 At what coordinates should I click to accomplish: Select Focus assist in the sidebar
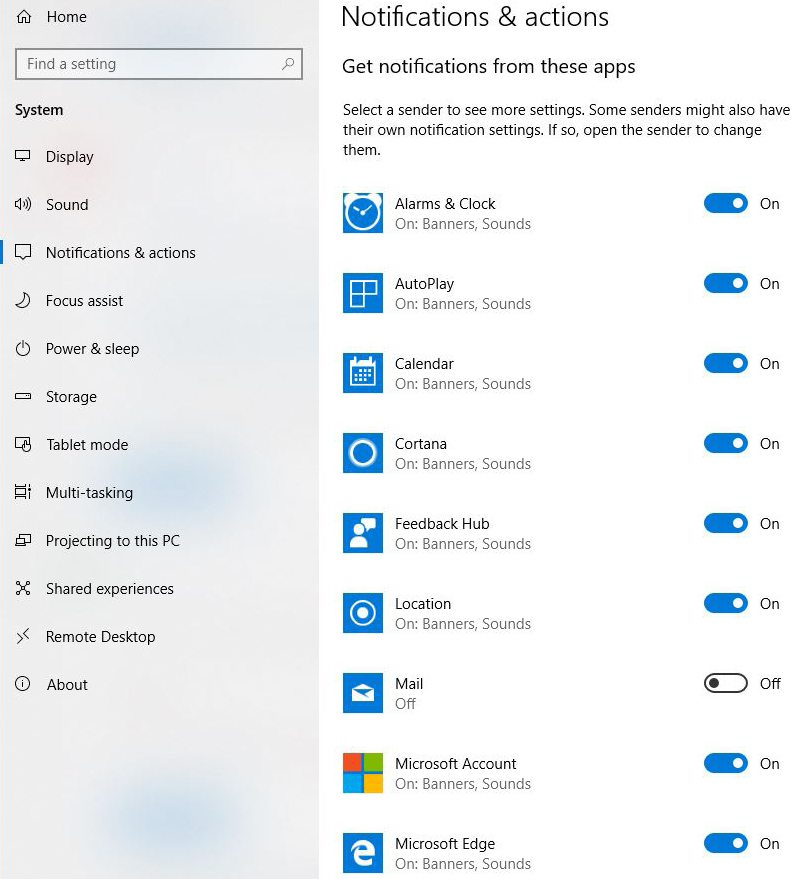pyautogui.click(x=84, y=301)
